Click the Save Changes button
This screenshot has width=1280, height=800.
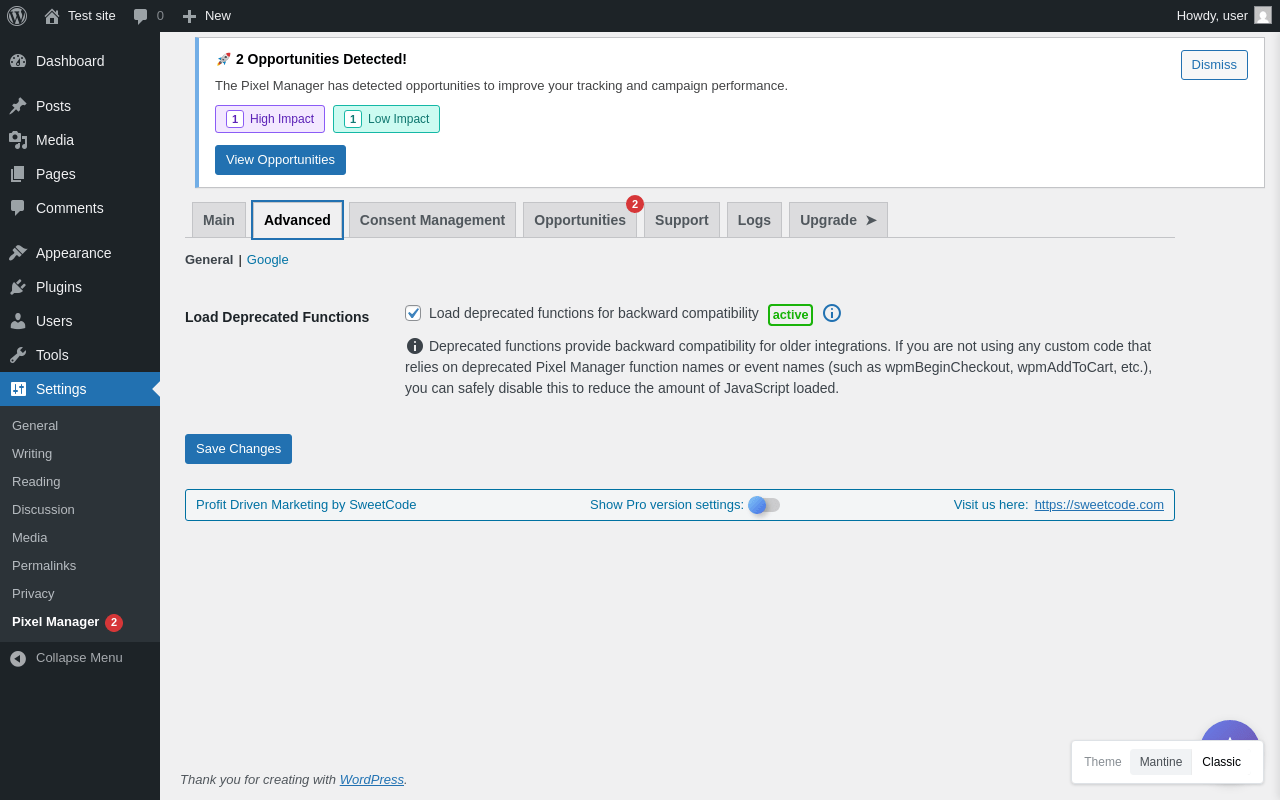[238, 449]
